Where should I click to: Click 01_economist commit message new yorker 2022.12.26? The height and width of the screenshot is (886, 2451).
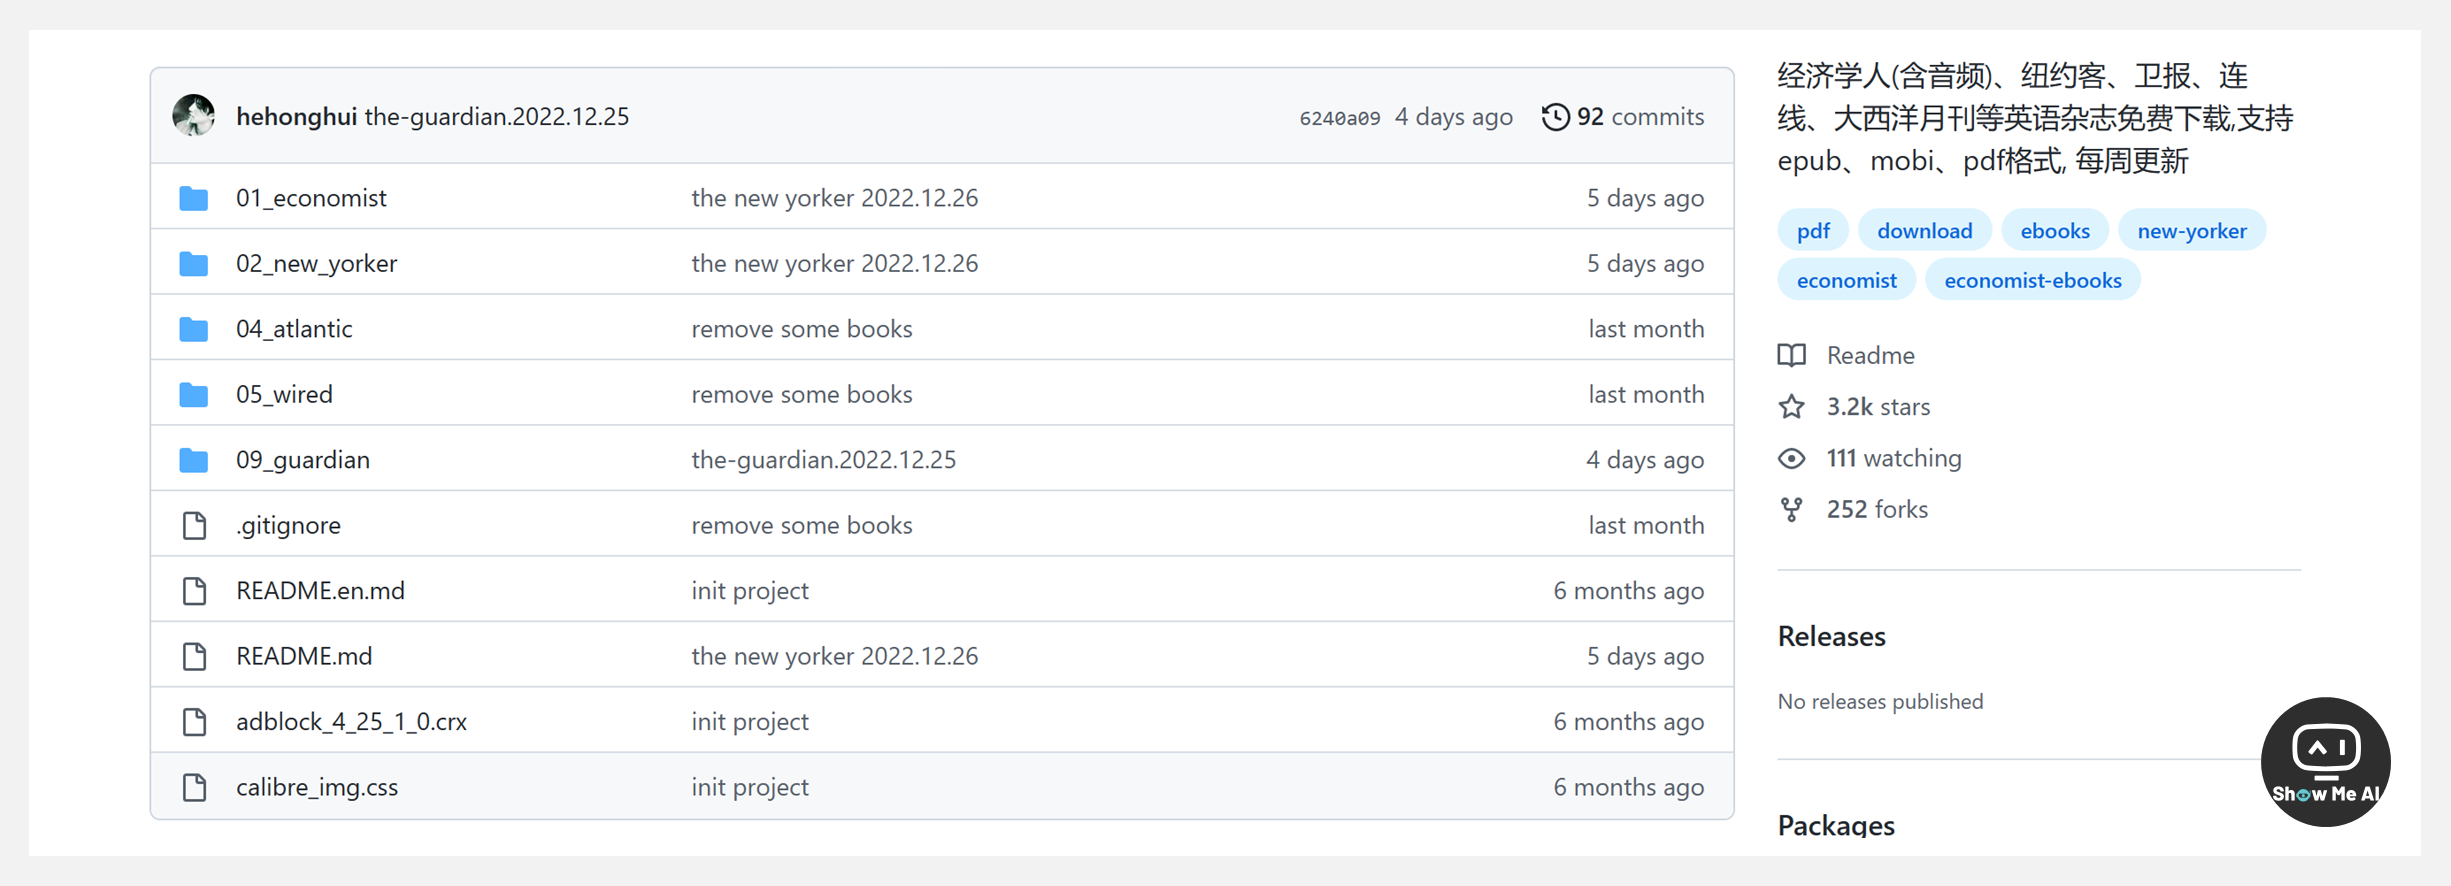(835, 198)
